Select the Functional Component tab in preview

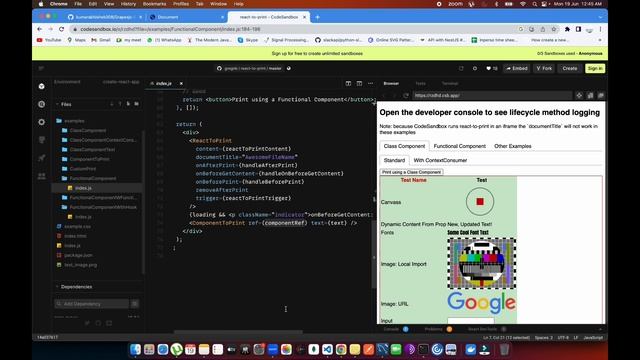pyautogui.click(x=460, y=146)
